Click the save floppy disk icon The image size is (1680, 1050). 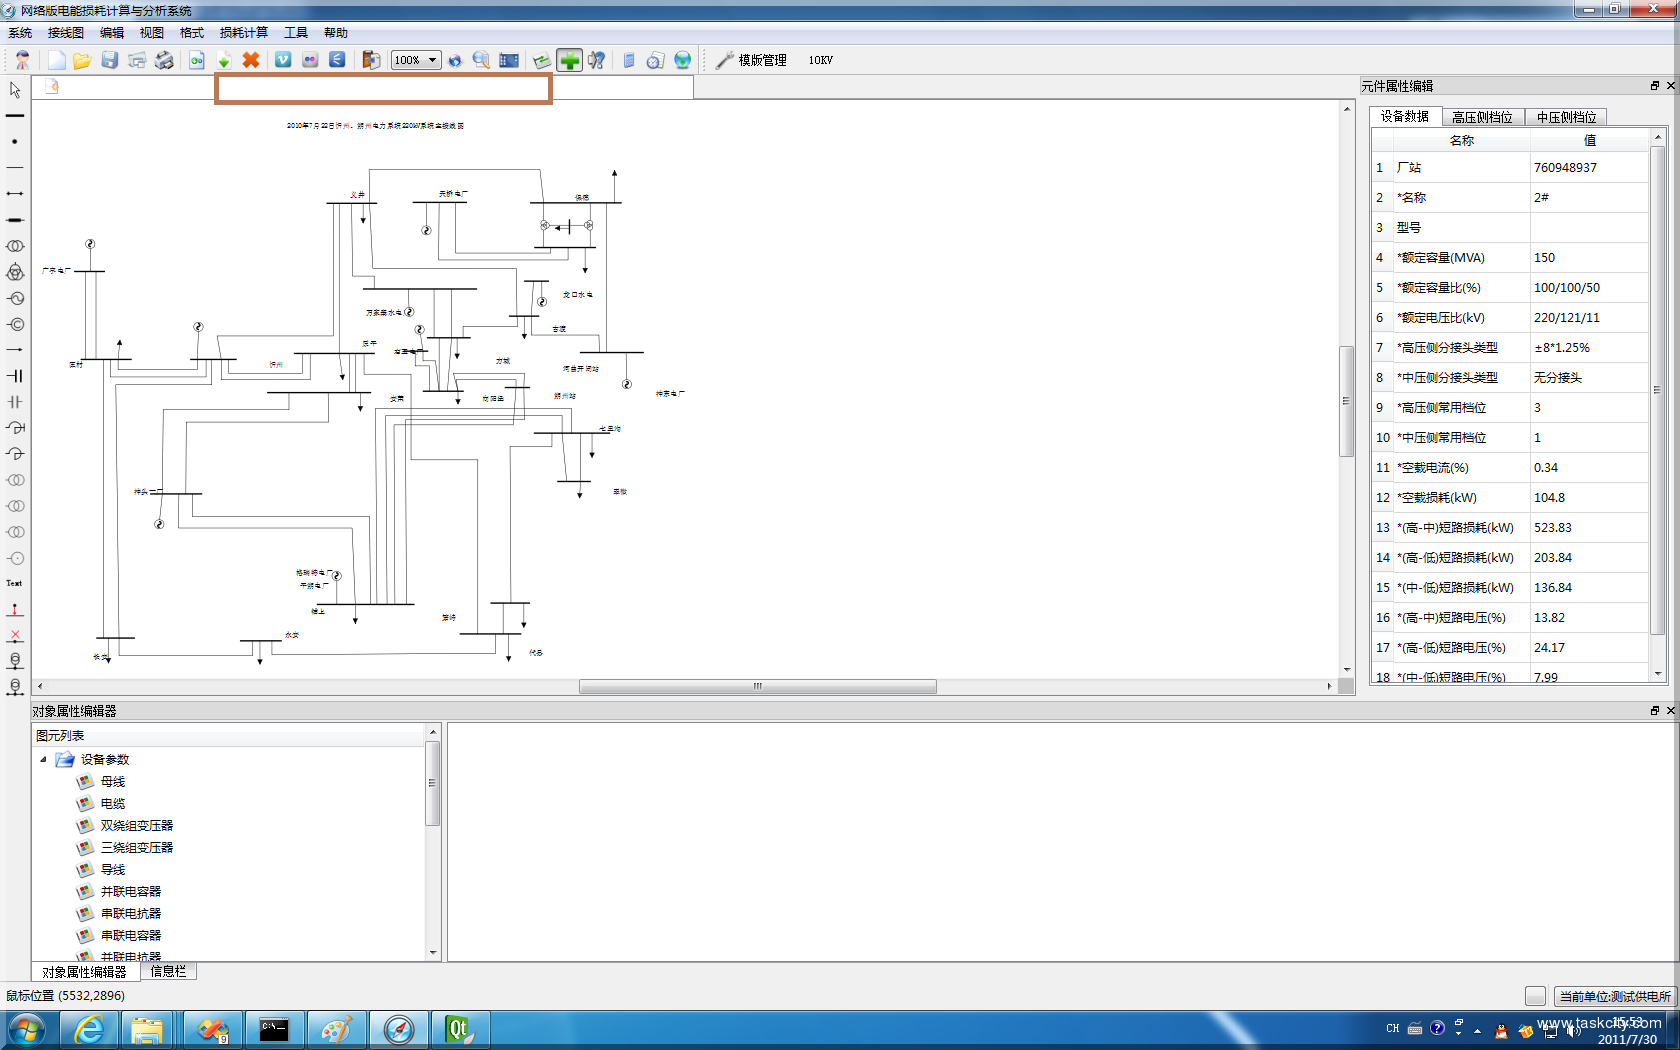point(110,61)
